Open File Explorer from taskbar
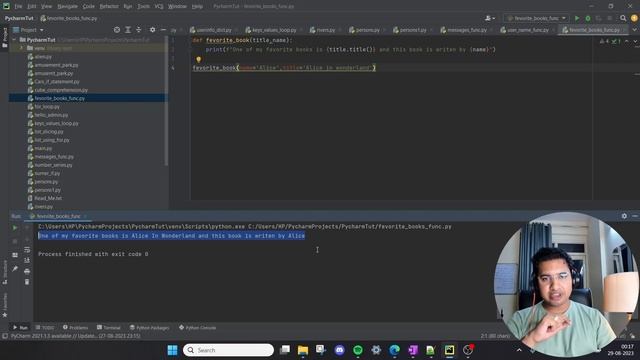The height and width of the screenshot is (360, 640). pyautogui.click(x=303, y=350)
